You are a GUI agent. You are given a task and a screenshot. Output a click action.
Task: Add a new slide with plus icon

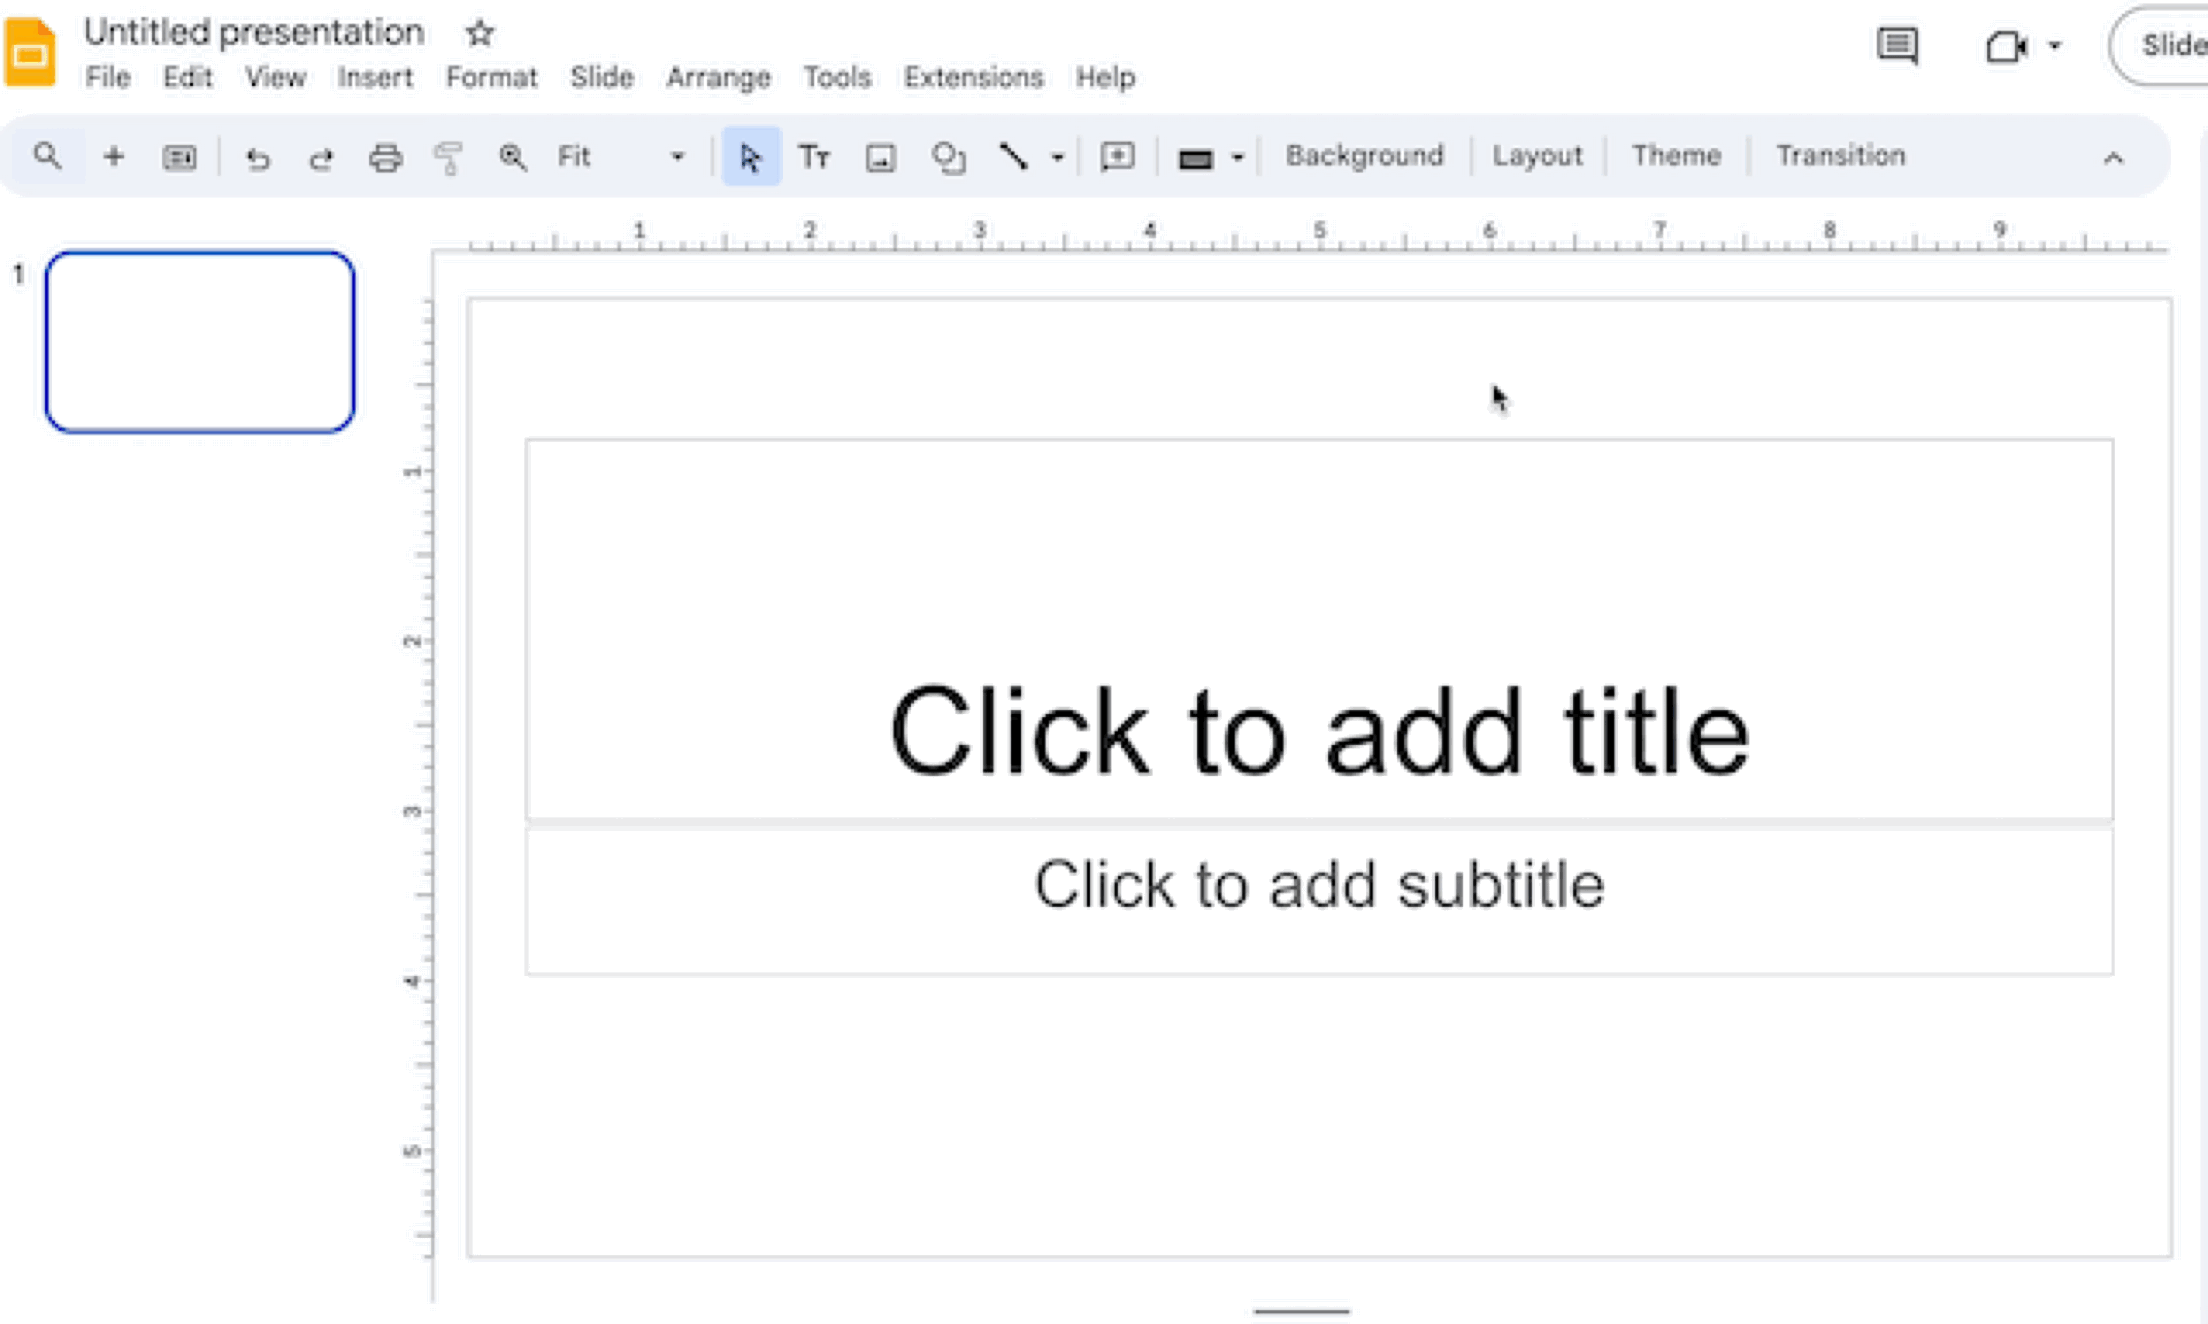click(x=113, y=157)
